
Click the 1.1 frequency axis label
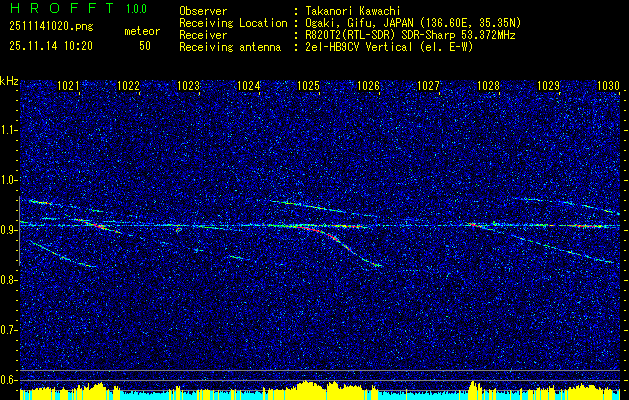tap(8, 130)
